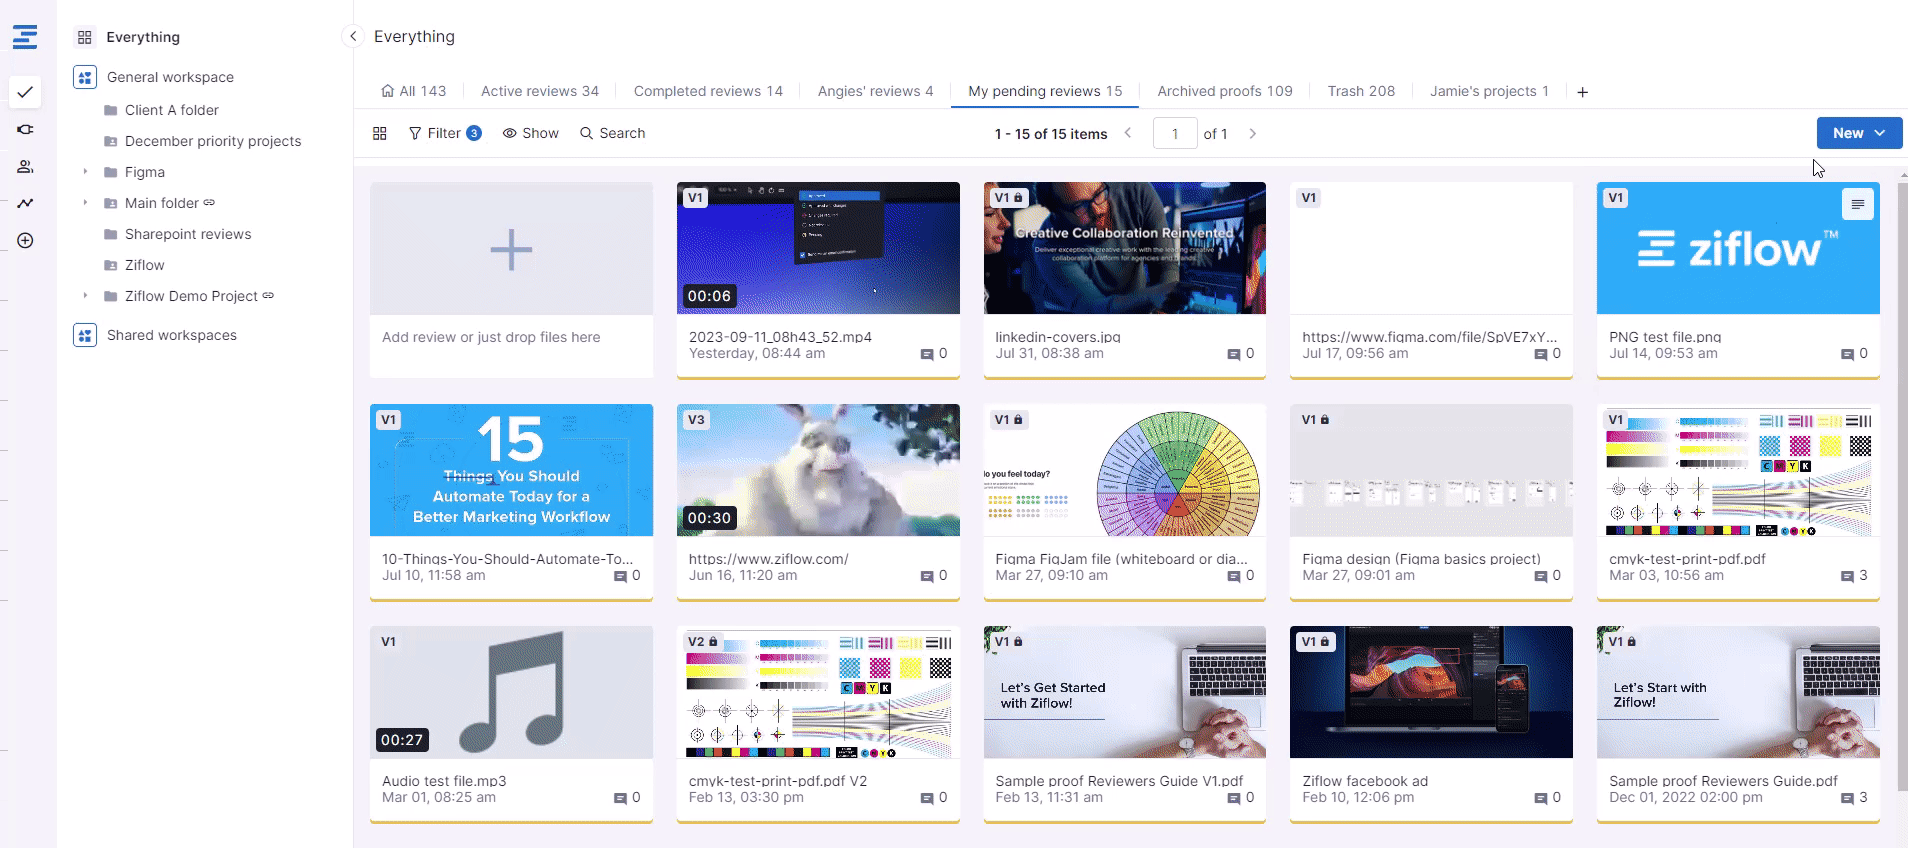The width and height of the screenshot is (1908, 848).
Task: Go to the next page arrow
Action: [x=1252, y=133]
